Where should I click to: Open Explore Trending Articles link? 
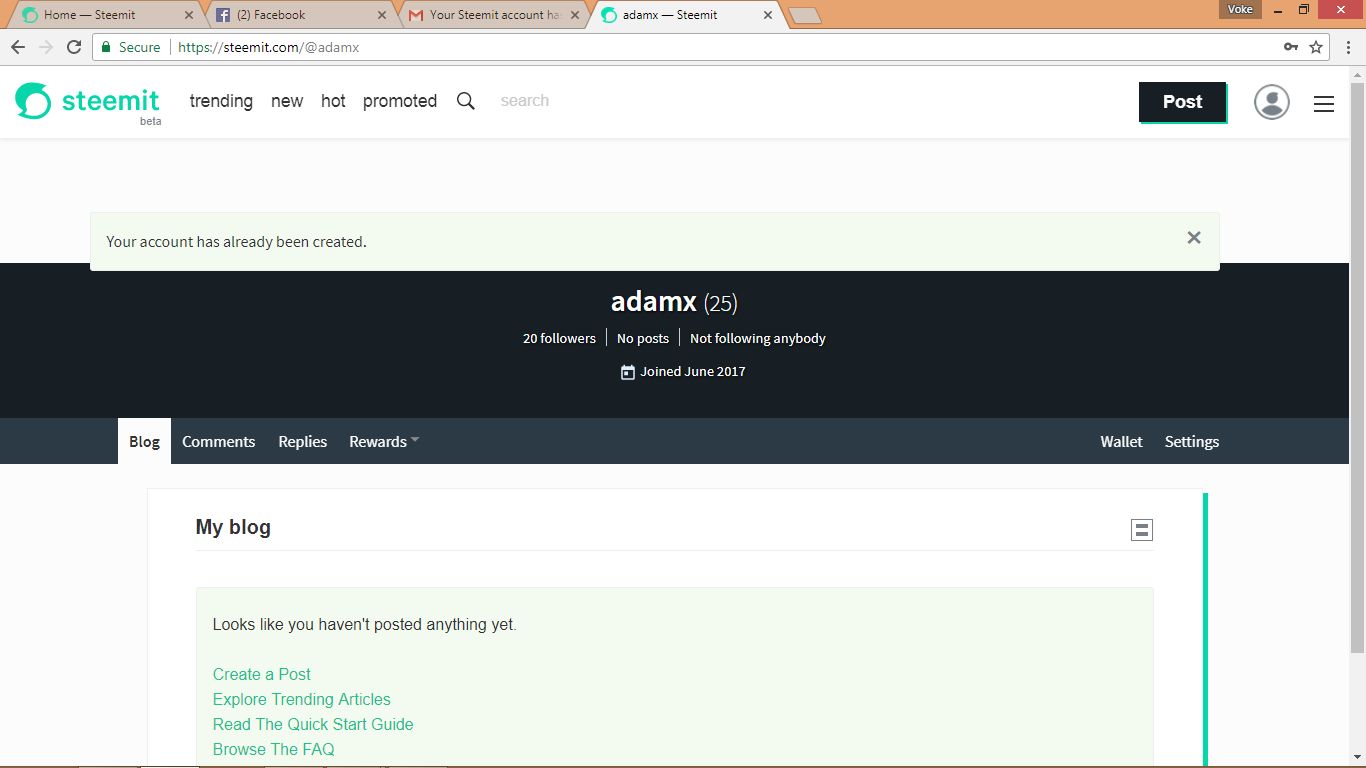[x=302, y=699]
